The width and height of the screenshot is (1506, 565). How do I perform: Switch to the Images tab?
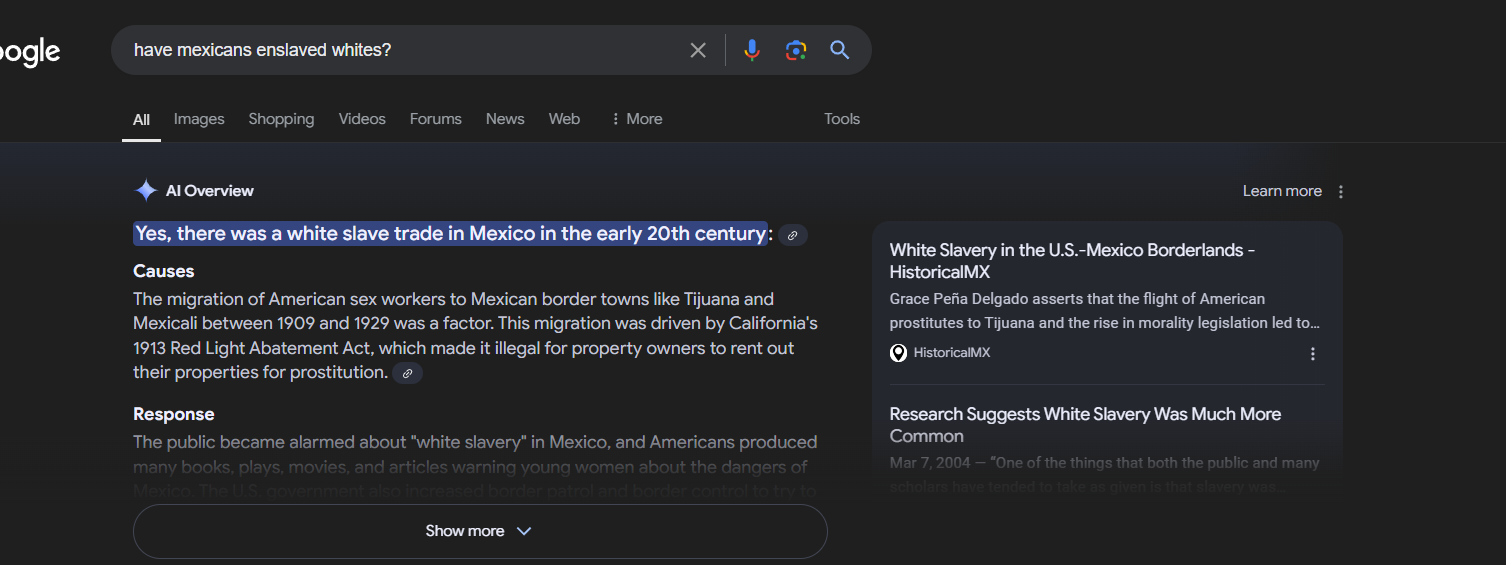[199, 119]
